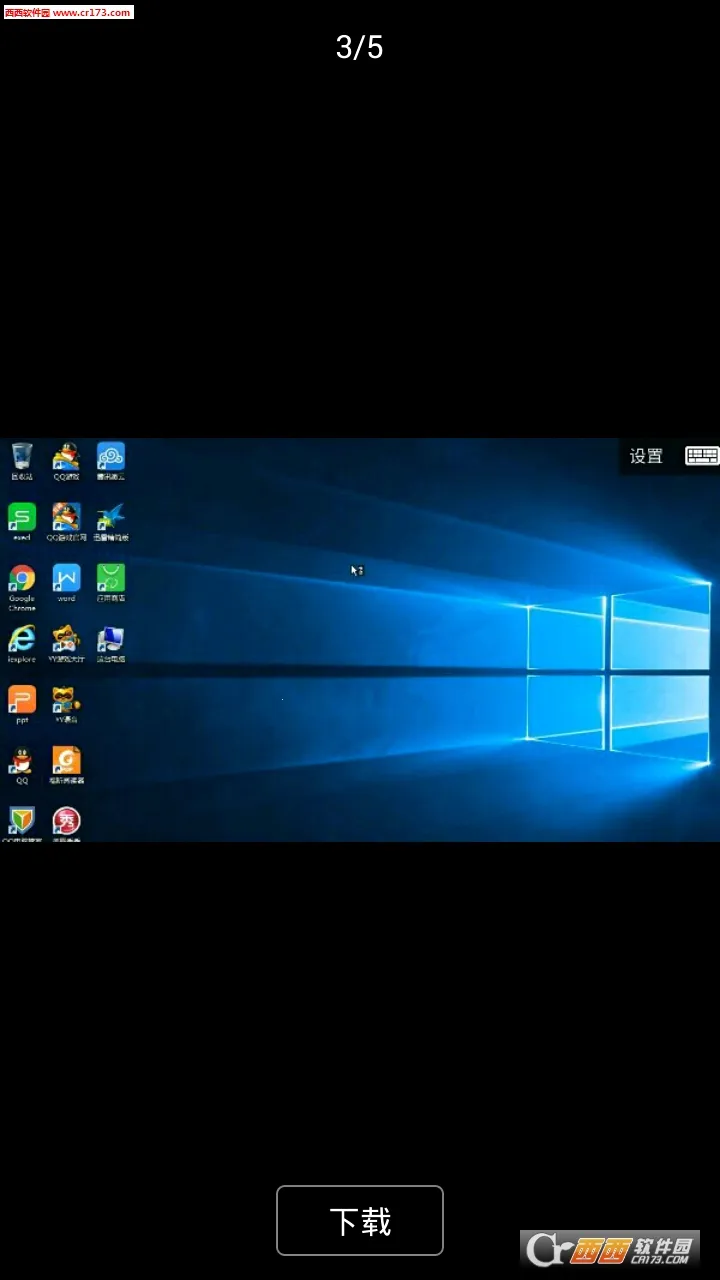Tap the 设置 settings button

coord(646,456)
